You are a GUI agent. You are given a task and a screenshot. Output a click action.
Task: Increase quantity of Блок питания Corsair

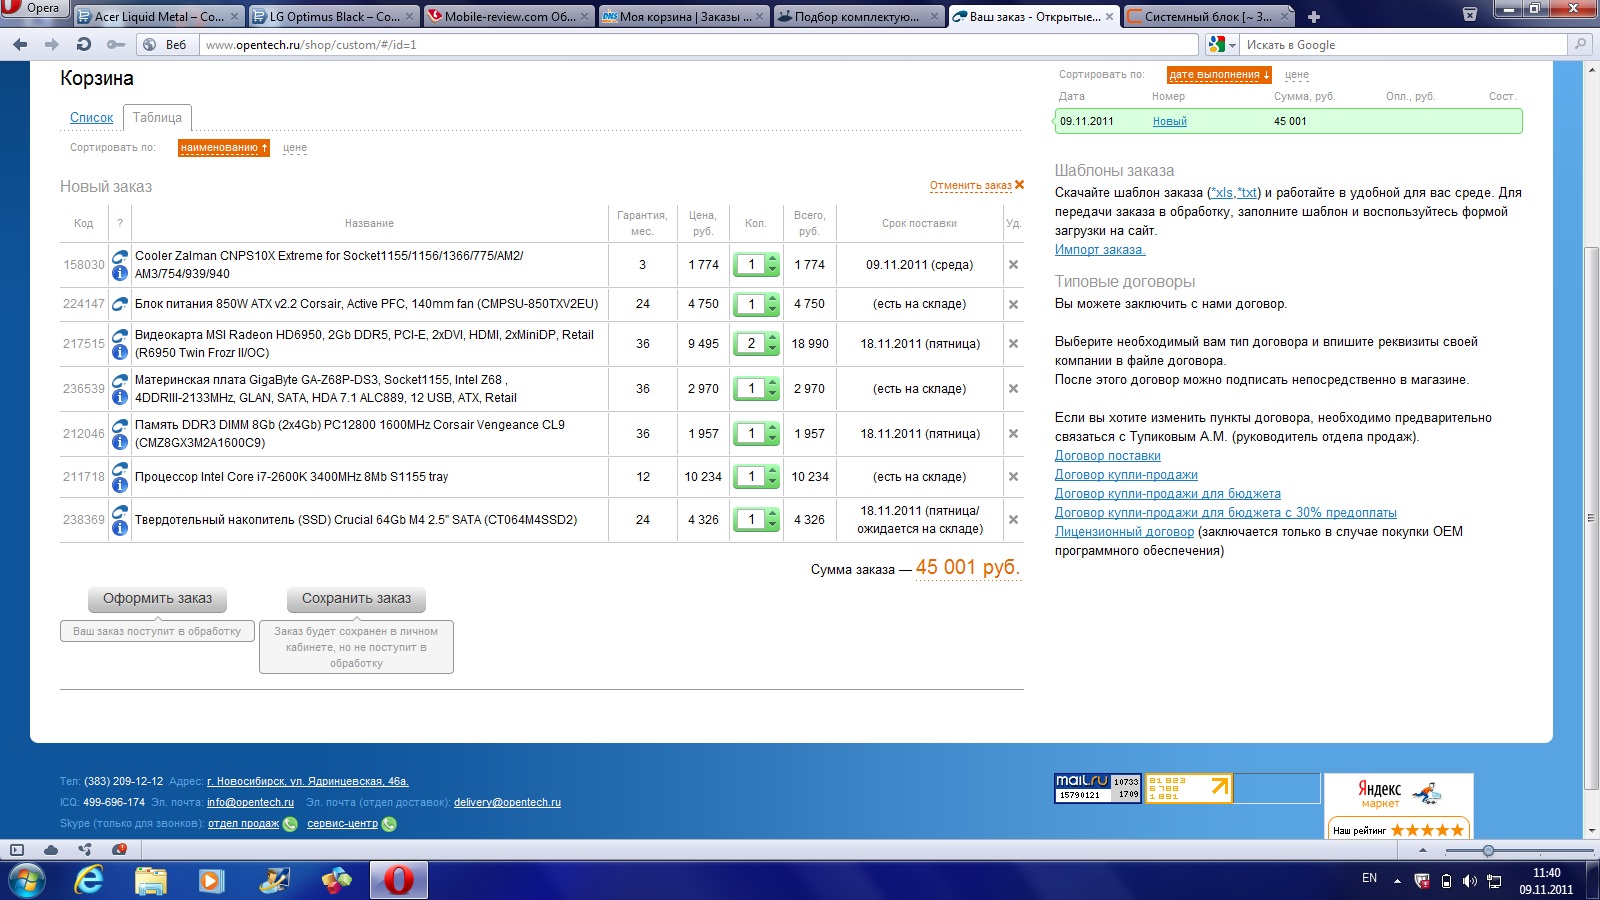772,299
